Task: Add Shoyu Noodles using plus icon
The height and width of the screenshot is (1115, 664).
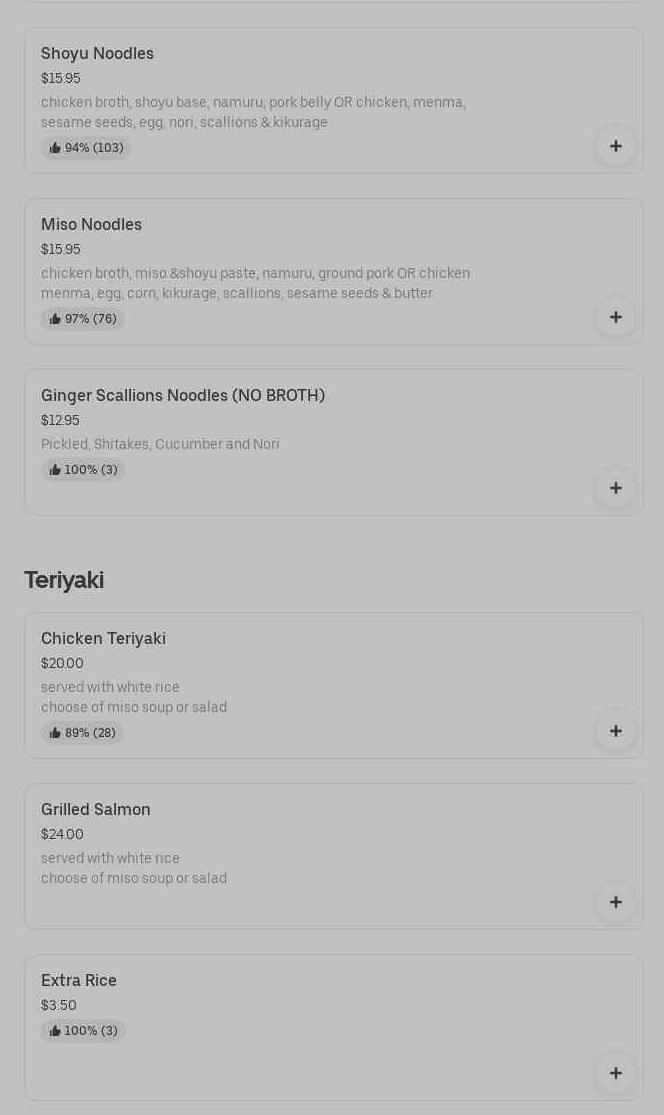Action: [x=616, y=146]
